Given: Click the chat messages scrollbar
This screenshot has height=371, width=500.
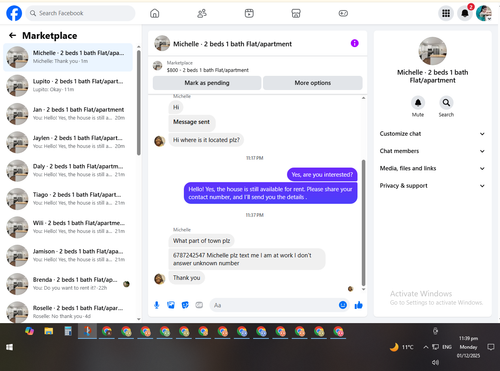Looking at the screenshot, I should point(363,223).
